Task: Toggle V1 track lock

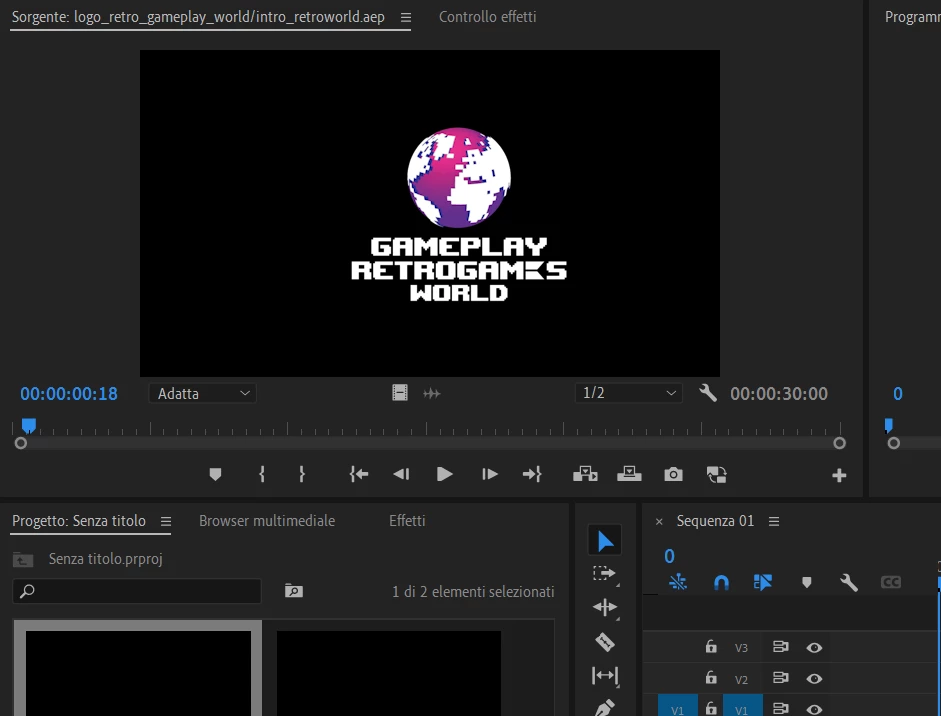Action: (711, 708)
